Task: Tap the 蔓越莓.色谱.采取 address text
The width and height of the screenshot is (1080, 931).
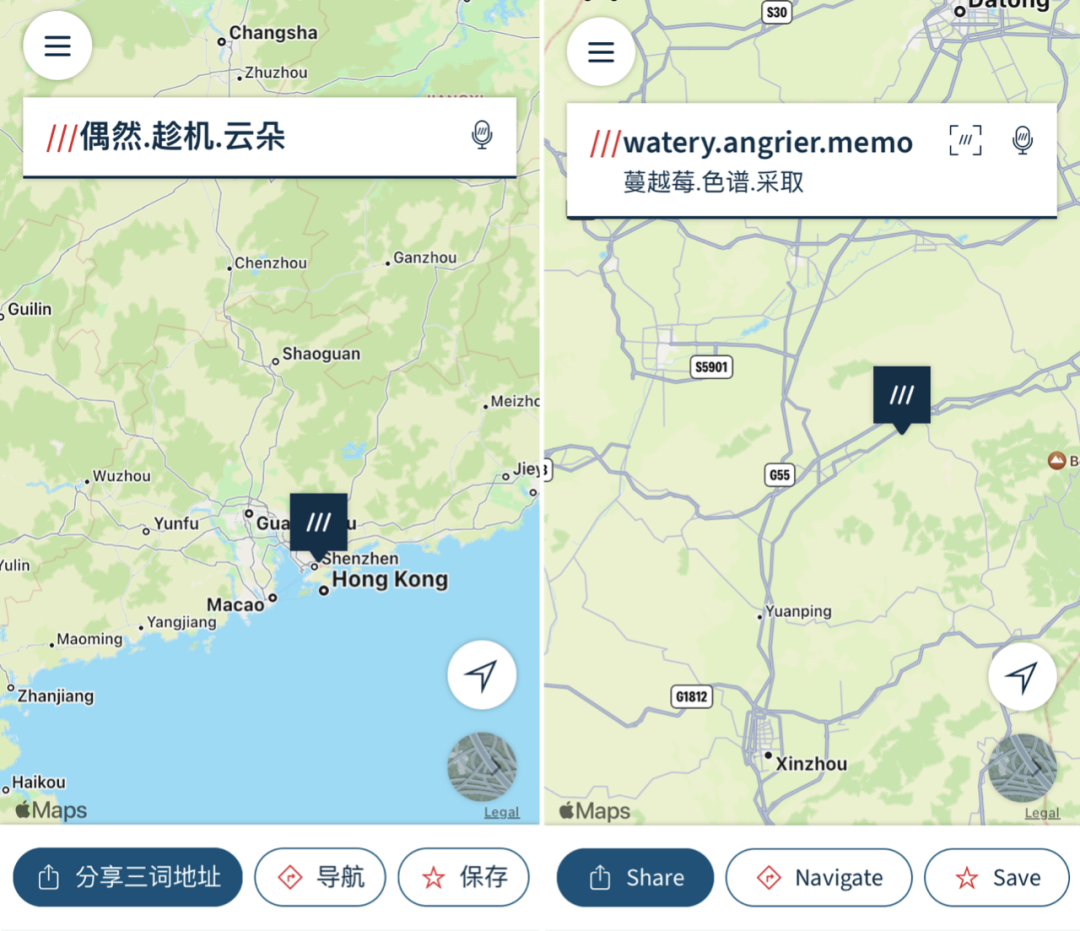Action: (714, 182)
